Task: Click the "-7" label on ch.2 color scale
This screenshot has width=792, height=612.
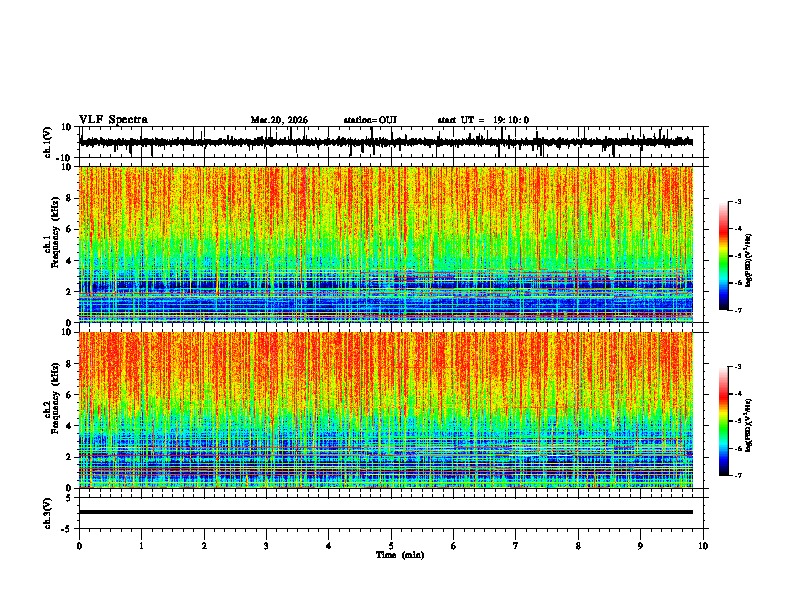Action: click(x=737, y=475)
